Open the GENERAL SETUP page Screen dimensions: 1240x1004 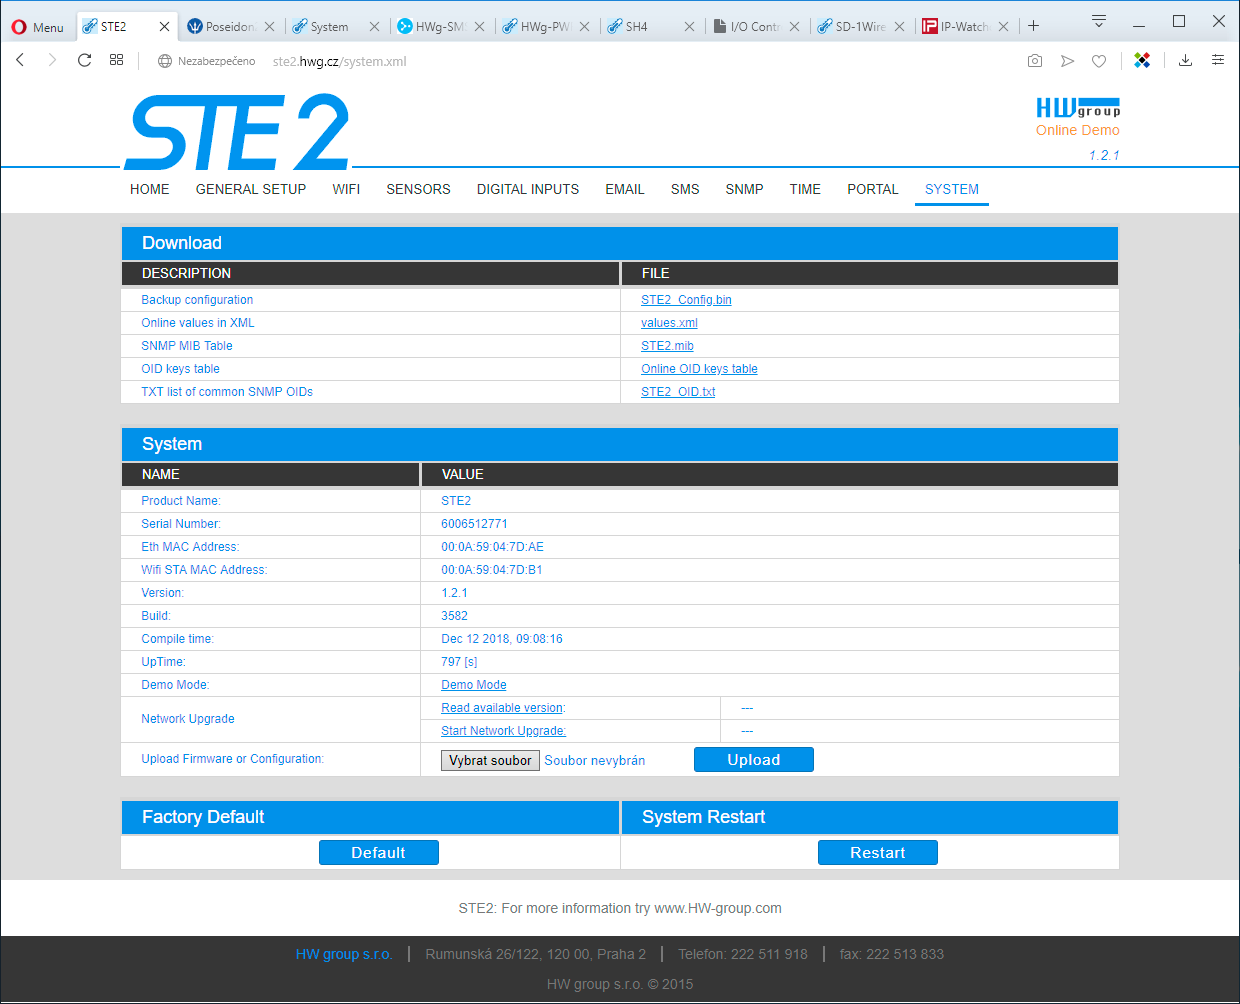tap(251, 189)
